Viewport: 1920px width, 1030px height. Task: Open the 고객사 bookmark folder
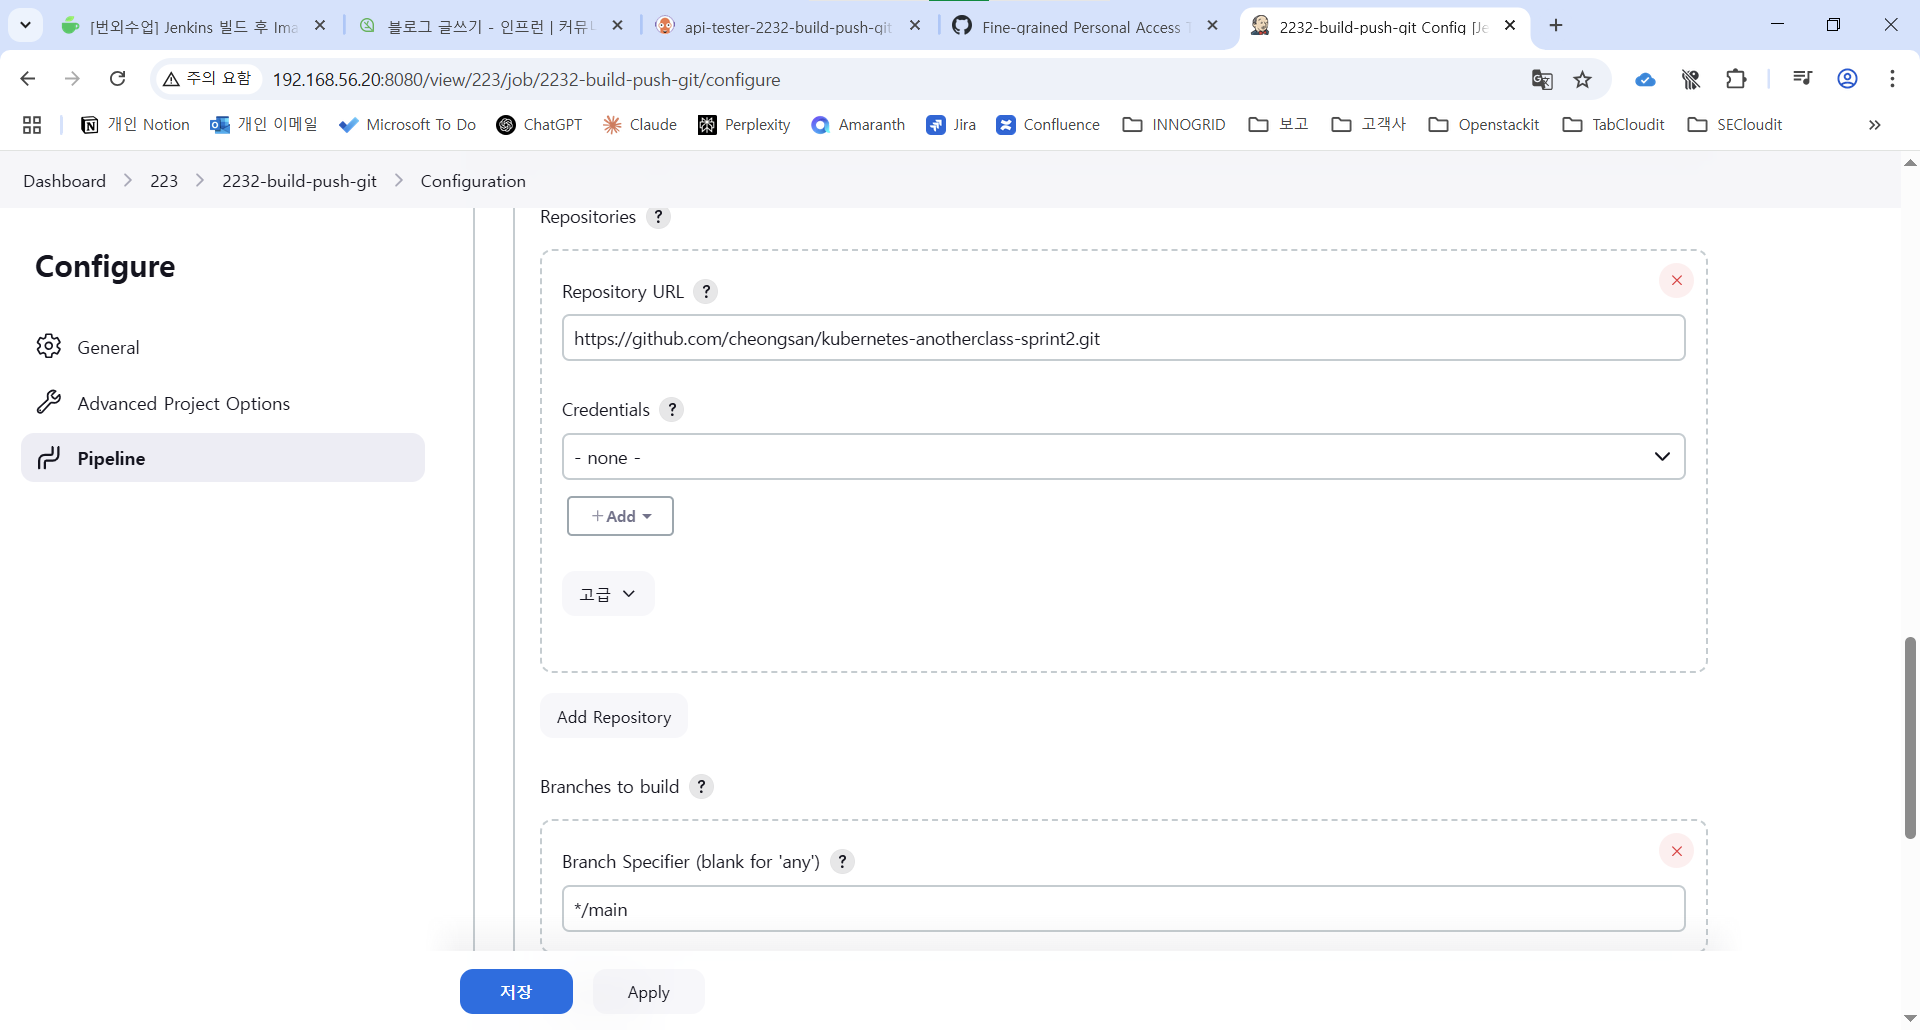(x=1369, y=125)
